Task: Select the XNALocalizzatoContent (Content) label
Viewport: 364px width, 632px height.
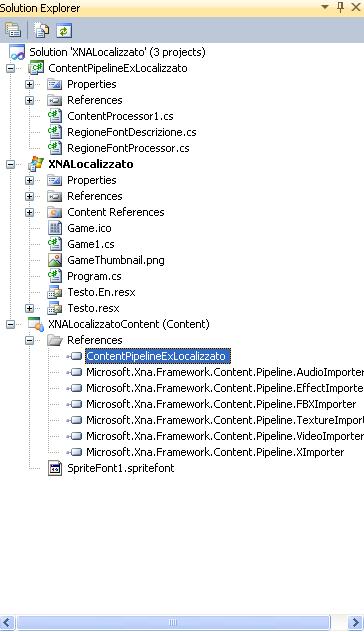Action: point(129,324)
